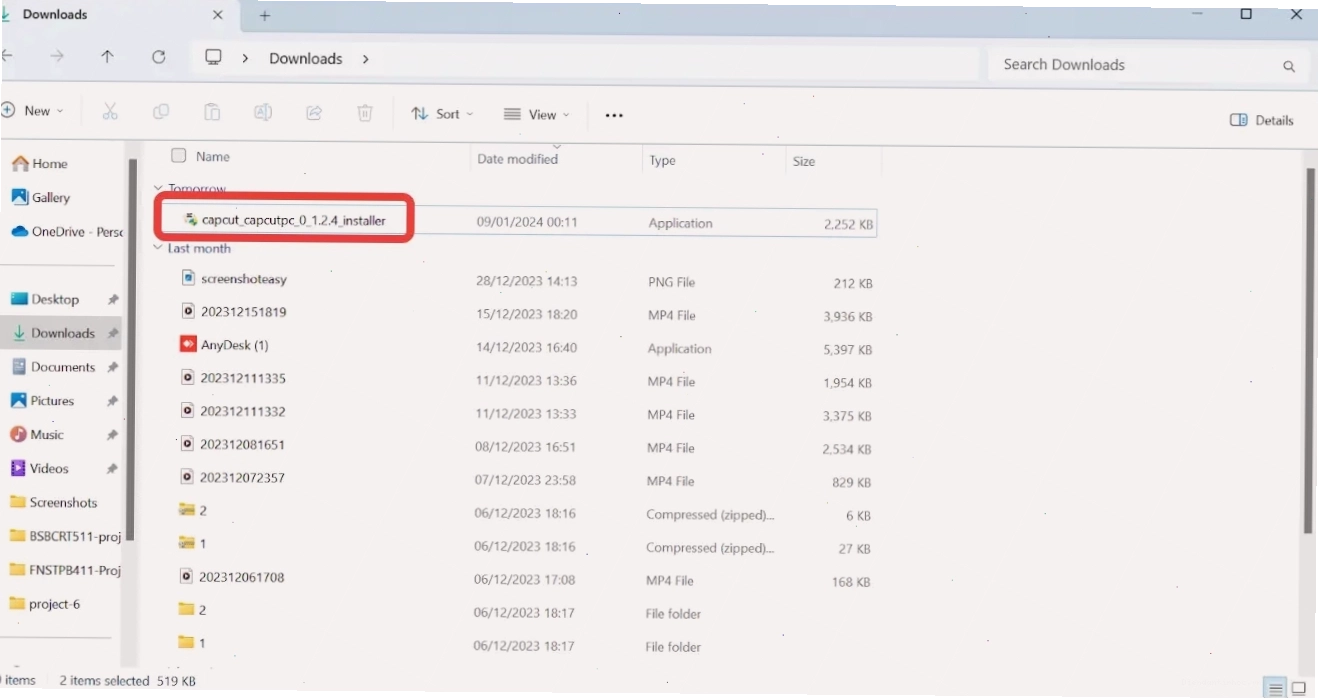Viewport: 1318px width, 699px height.
Task: Click the New button in toolbar
Action: click(x=32, y=111)
